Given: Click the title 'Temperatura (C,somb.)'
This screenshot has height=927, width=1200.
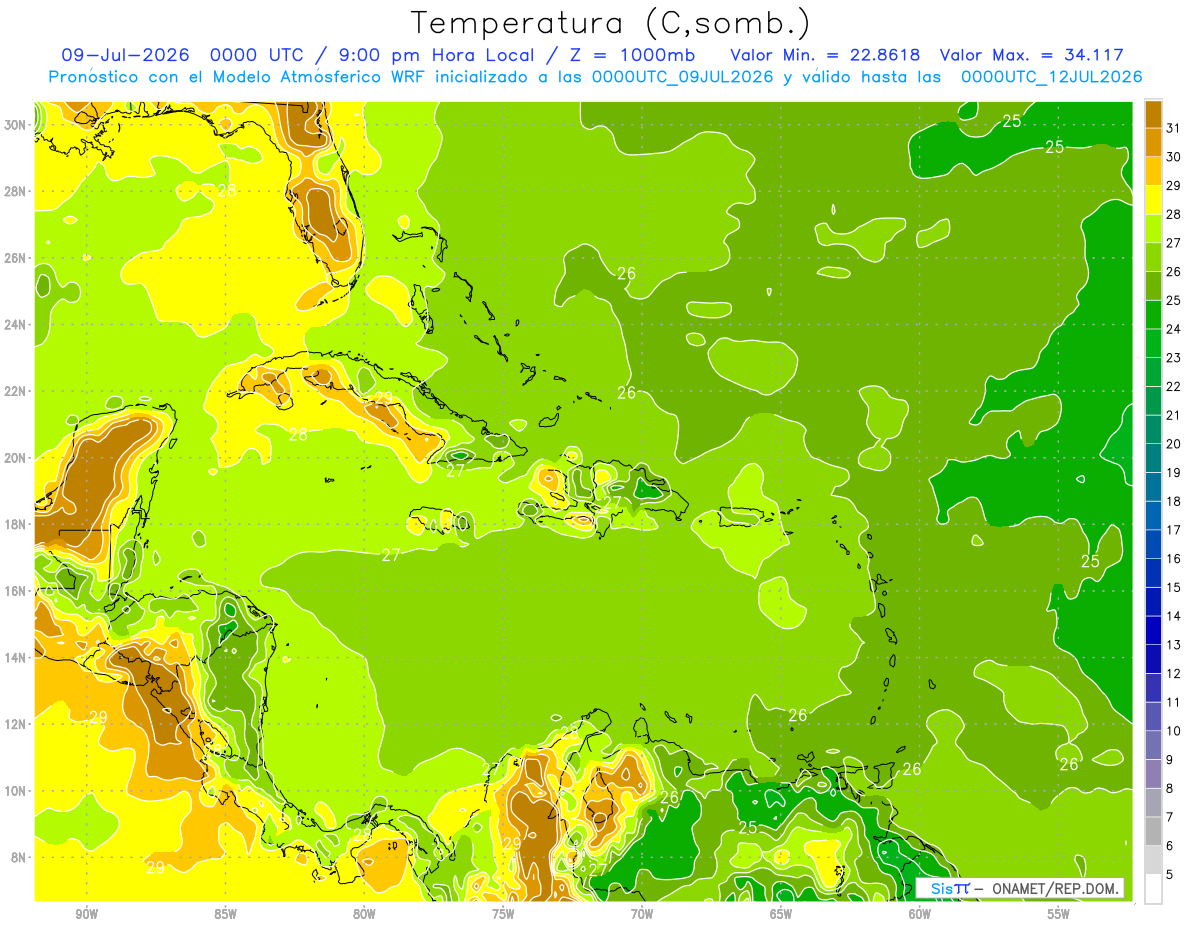Looking at the screenshot, I should (611, 22).
